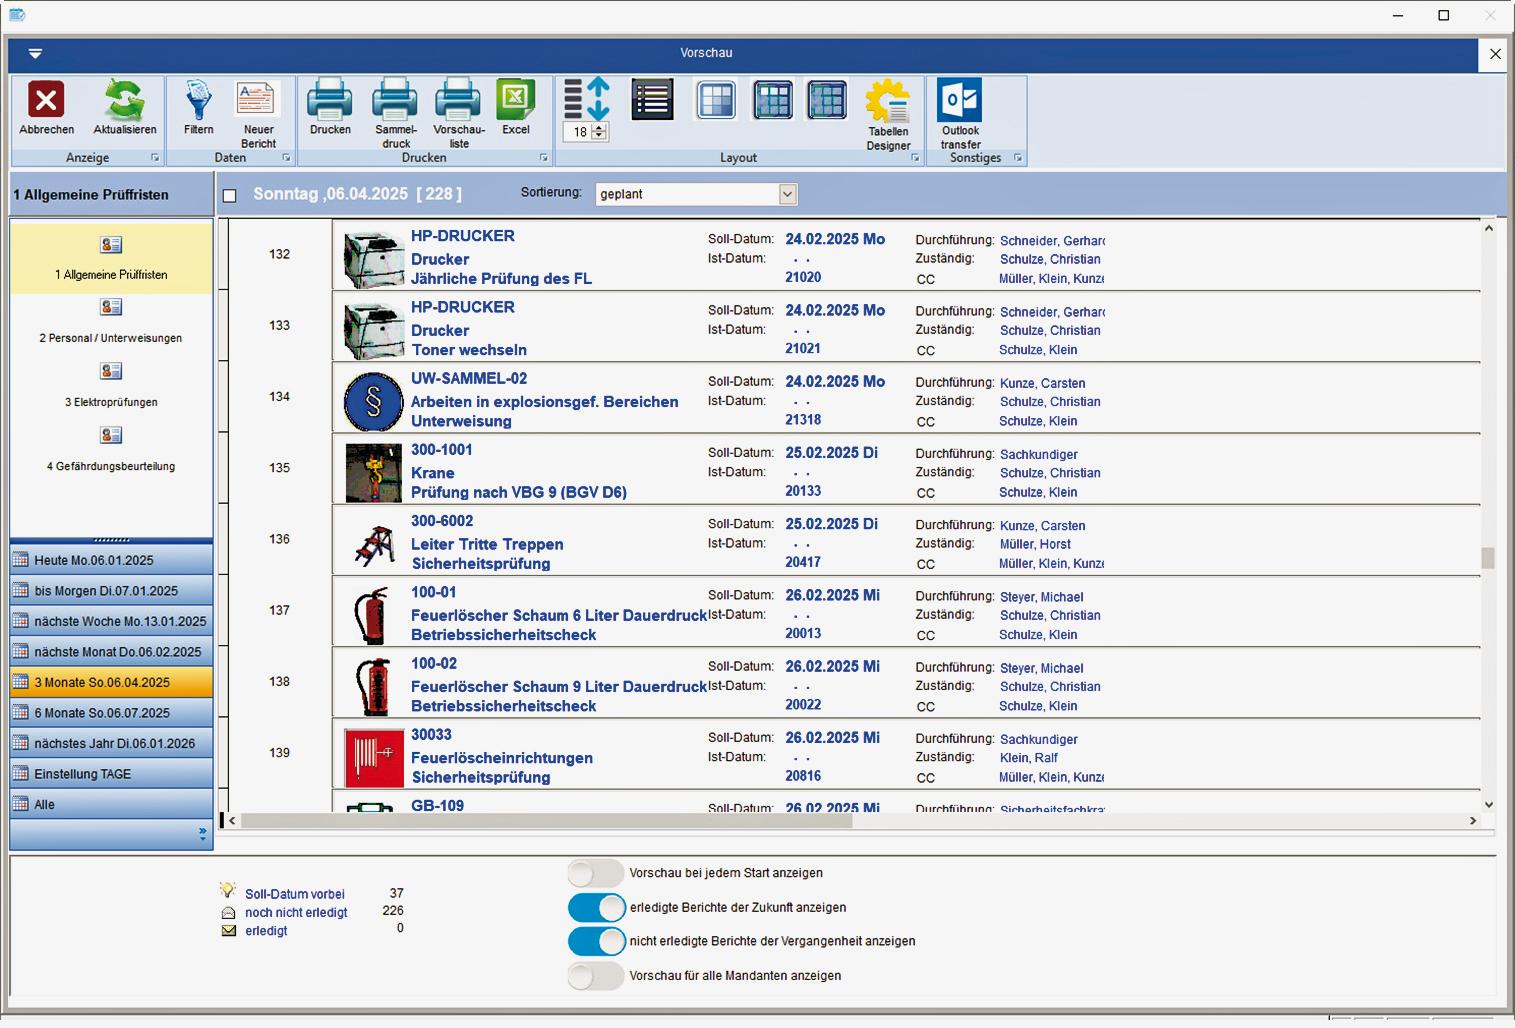
Task: Click the down arrow of the vertical scrollbar
Action: pos(1488,804)
